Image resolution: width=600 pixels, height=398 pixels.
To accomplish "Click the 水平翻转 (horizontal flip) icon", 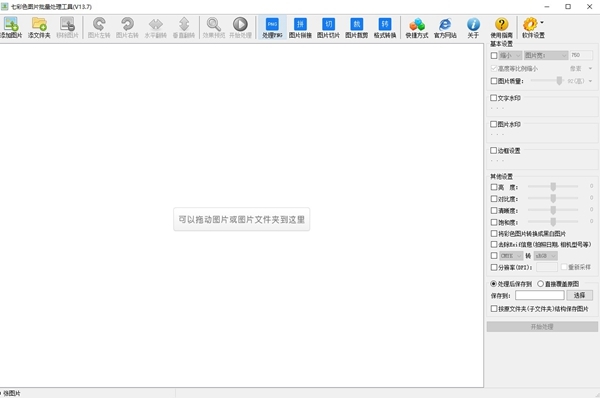I will click(156, 28).
